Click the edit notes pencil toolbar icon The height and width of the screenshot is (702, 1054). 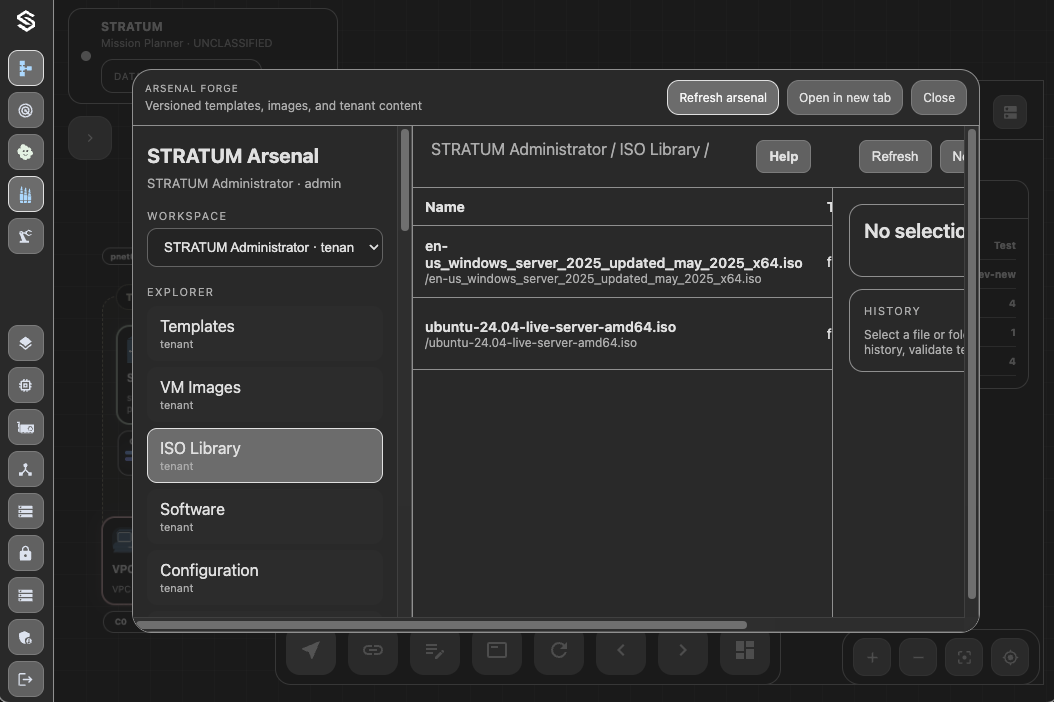tap(434, 650)
